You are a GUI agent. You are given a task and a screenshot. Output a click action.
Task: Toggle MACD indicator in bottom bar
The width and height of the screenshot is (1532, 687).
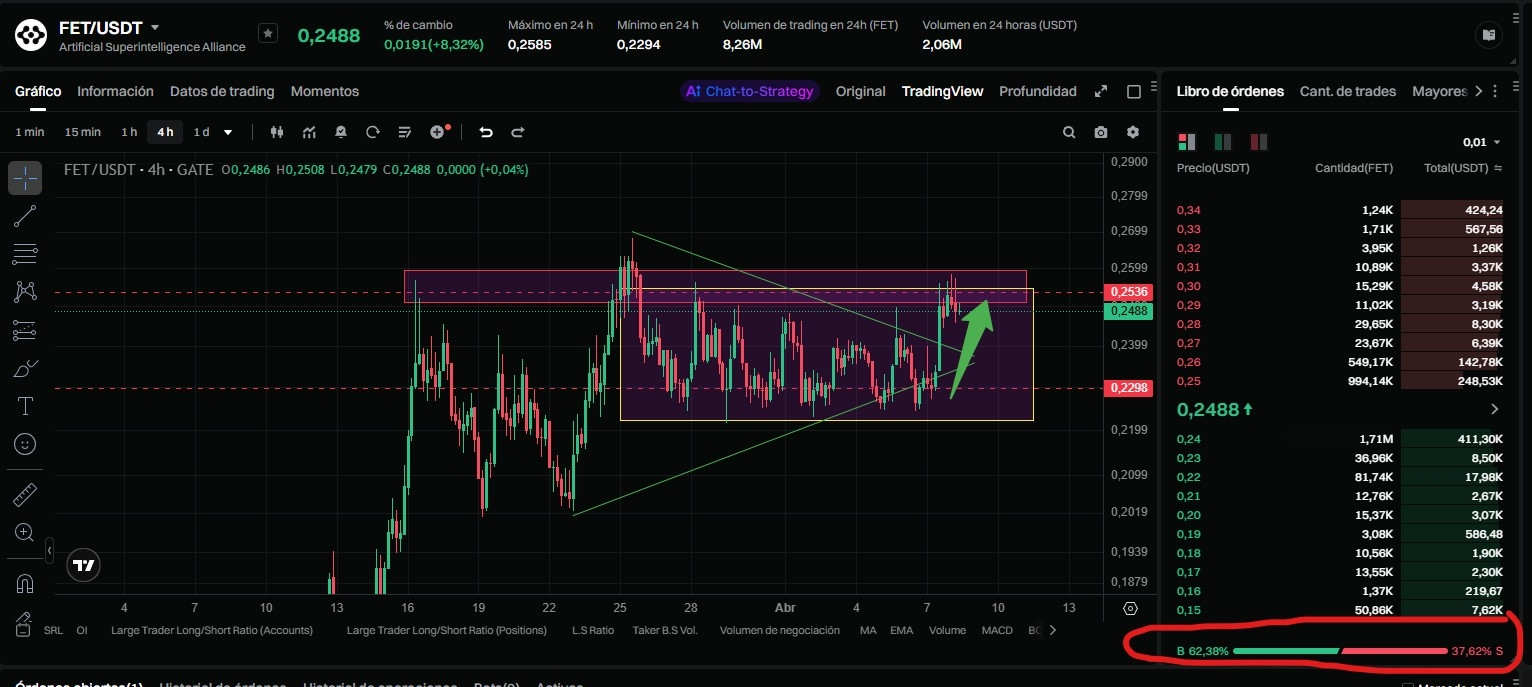(x=997, y=630)
